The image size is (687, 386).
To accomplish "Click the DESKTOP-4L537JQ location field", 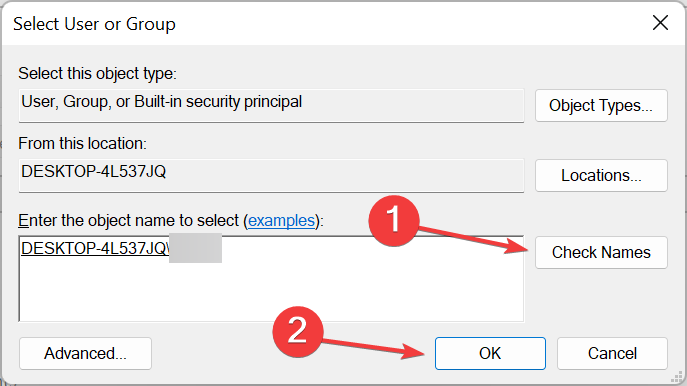I will pos(271,175).
